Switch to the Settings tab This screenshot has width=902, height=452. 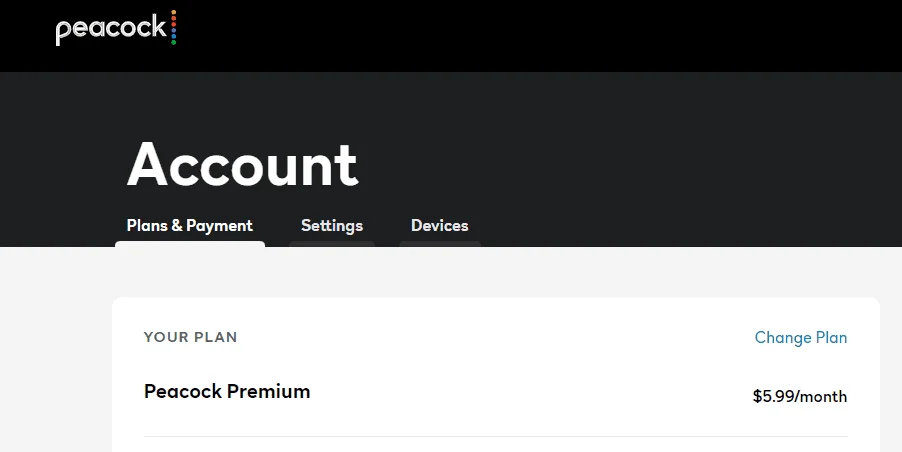click(x=332, y=225)
